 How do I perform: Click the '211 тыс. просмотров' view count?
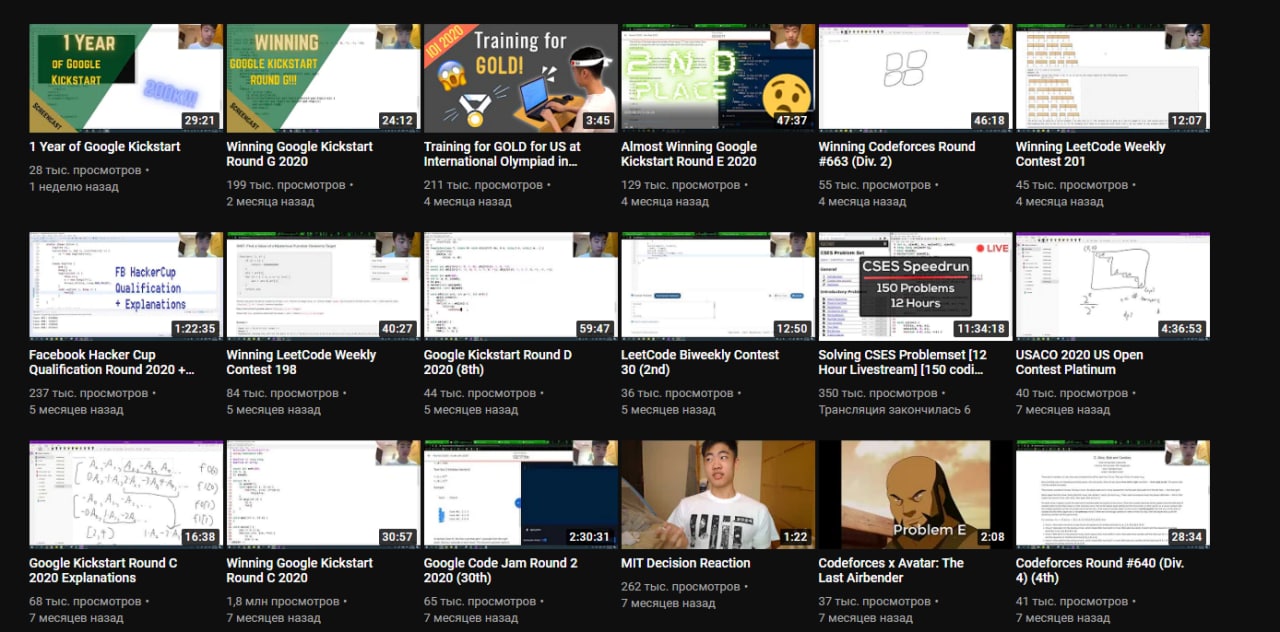click(x=483, y=185)
